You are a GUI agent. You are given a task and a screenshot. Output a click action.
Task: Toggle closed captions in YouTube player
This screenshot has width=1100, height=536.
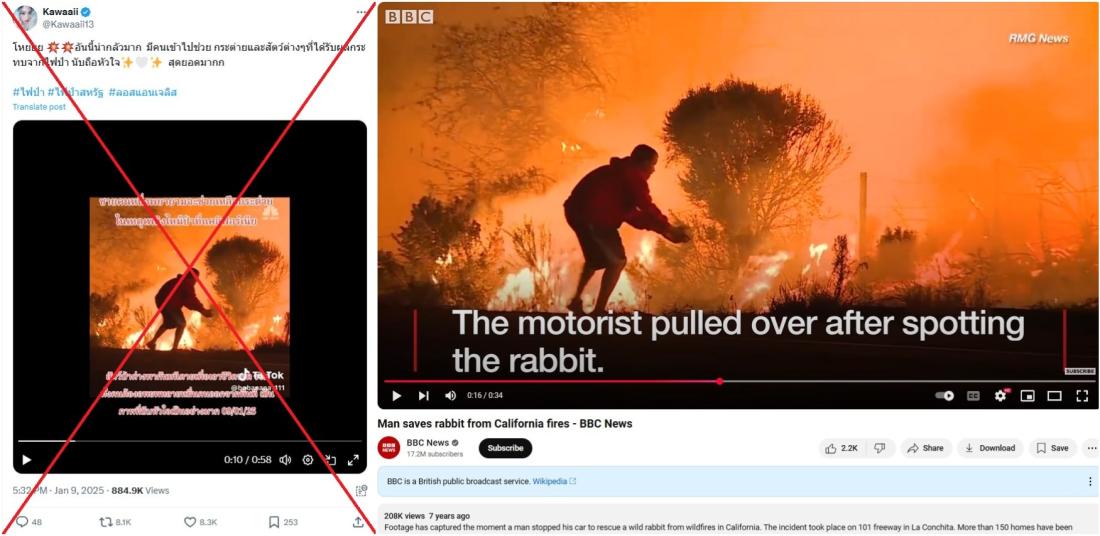[x=973, y=396]
